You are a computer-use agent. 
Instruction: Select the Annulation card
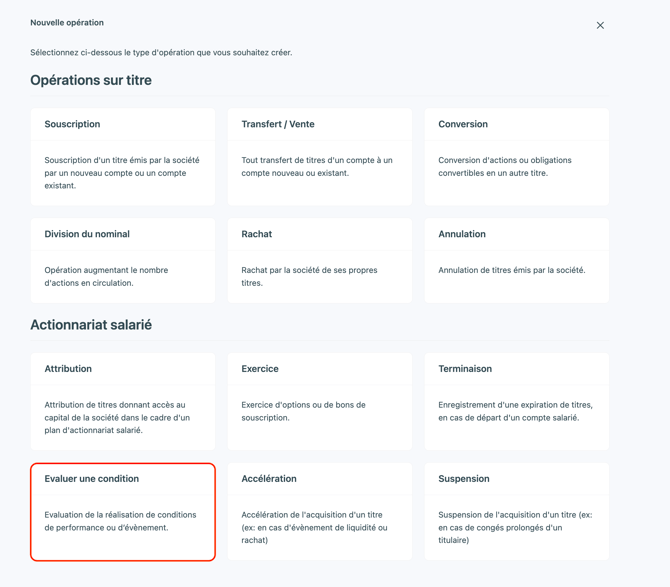click(517, 261)
